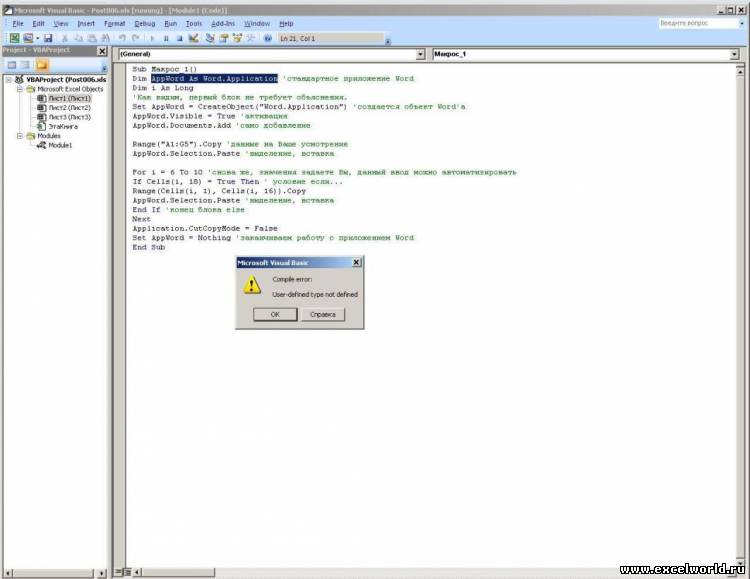Open the File menu
750x579 pixels.
[18, 23]
